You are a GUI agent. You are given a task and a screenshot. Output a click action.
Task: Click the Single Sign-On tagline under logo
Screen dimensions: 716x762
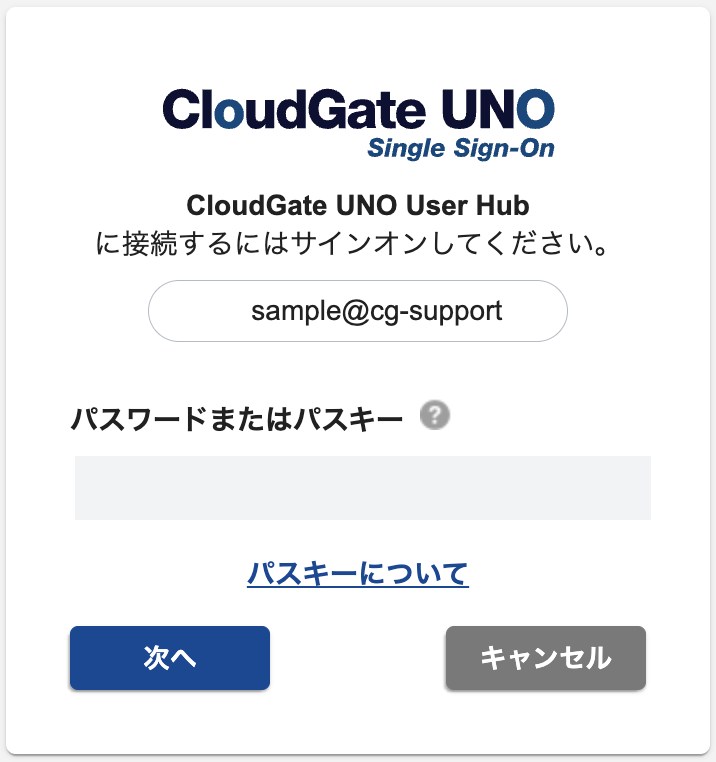[x=460, y=149]
